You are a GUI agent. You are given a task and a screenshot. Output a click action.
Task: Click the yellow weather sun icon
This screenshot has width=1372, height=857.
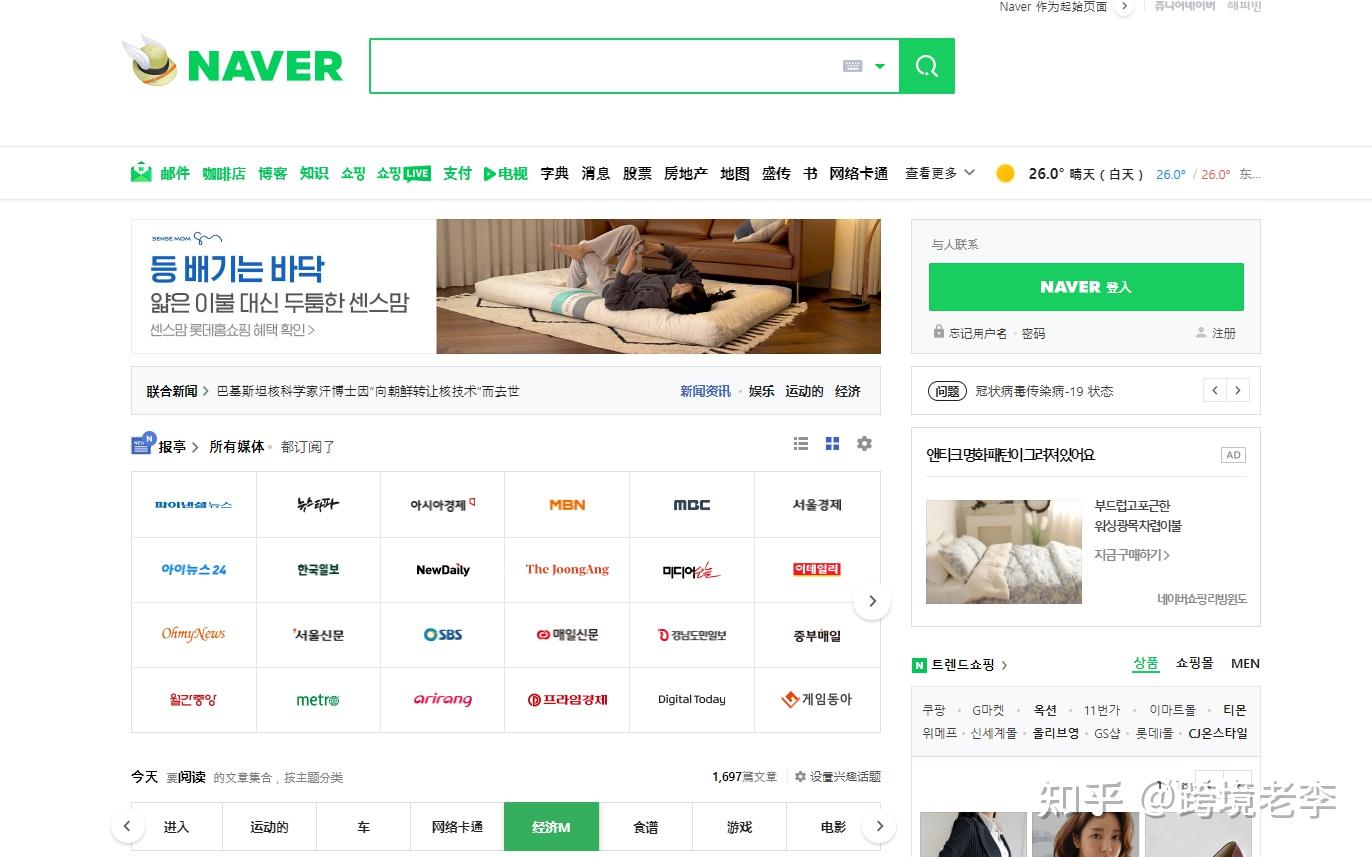1004,172
